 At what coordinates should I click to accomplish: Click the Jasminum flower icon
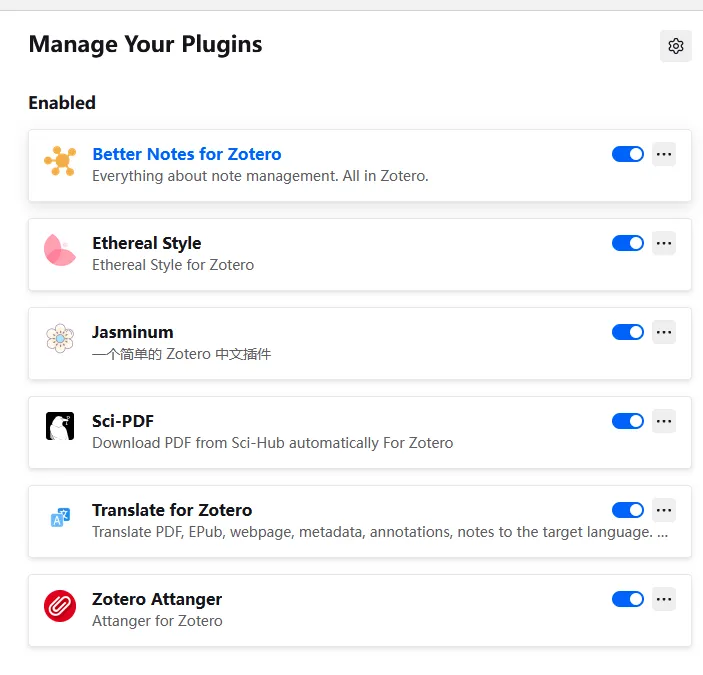coord(60,338)
